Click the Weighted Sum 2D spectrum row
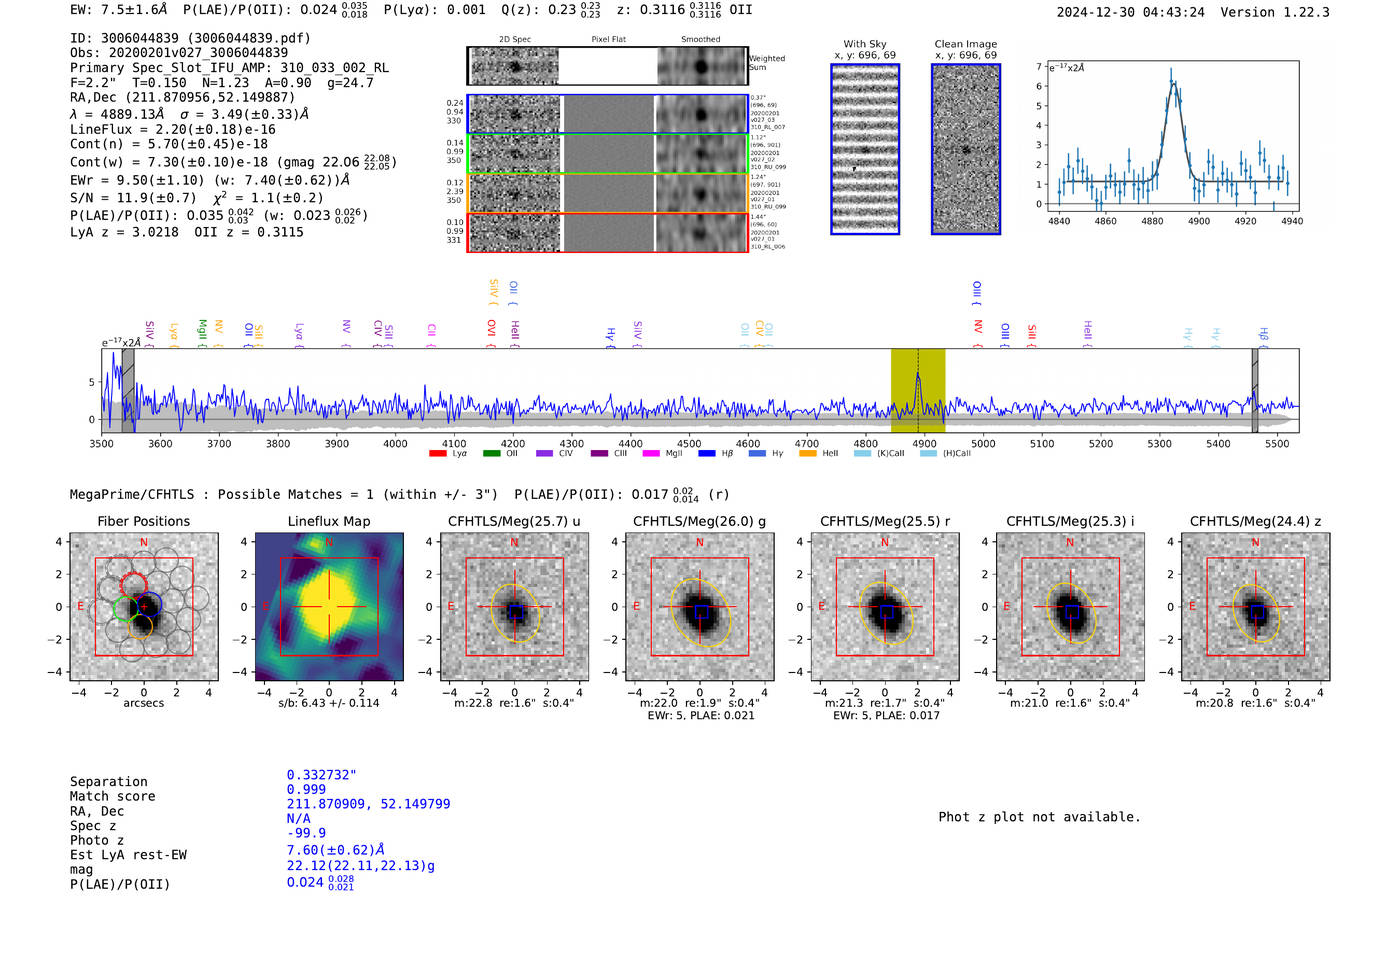 [607, 66]
